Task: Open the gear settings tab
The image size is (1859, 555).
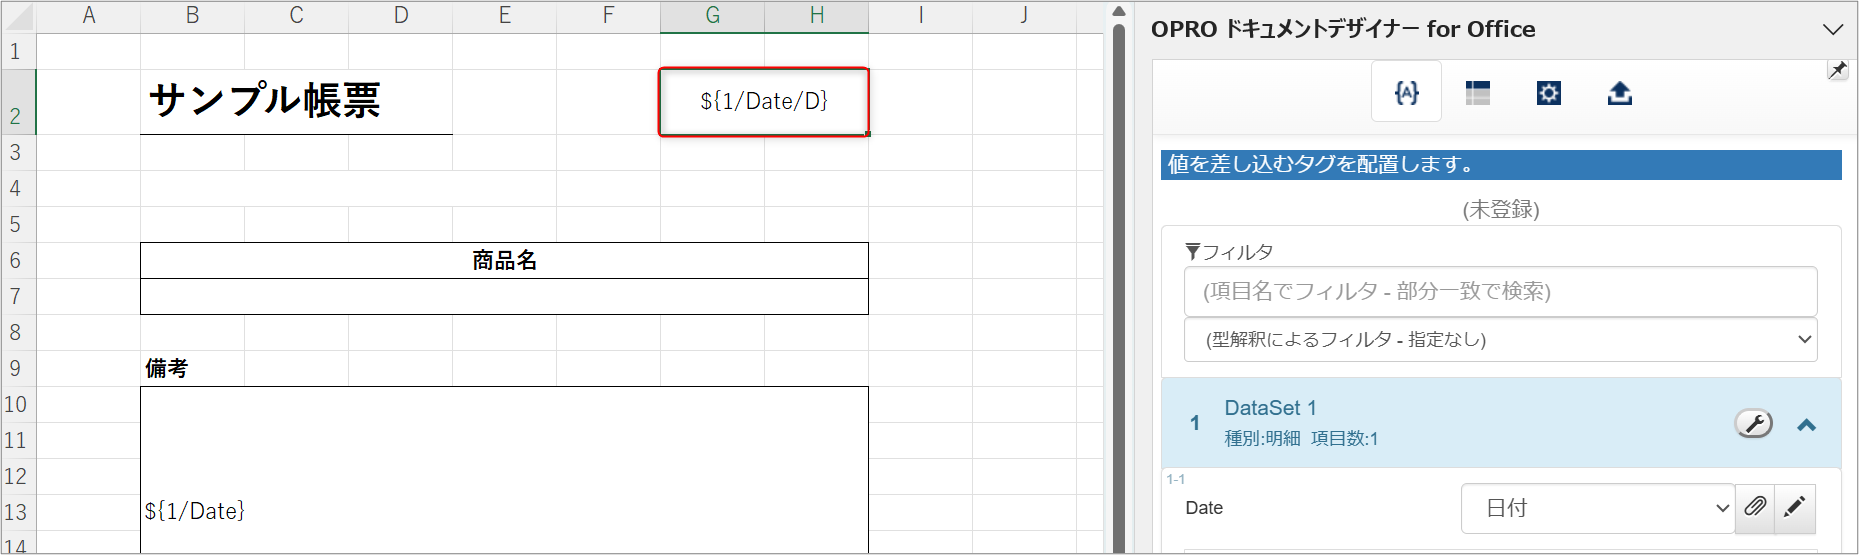Action: 1548,93
